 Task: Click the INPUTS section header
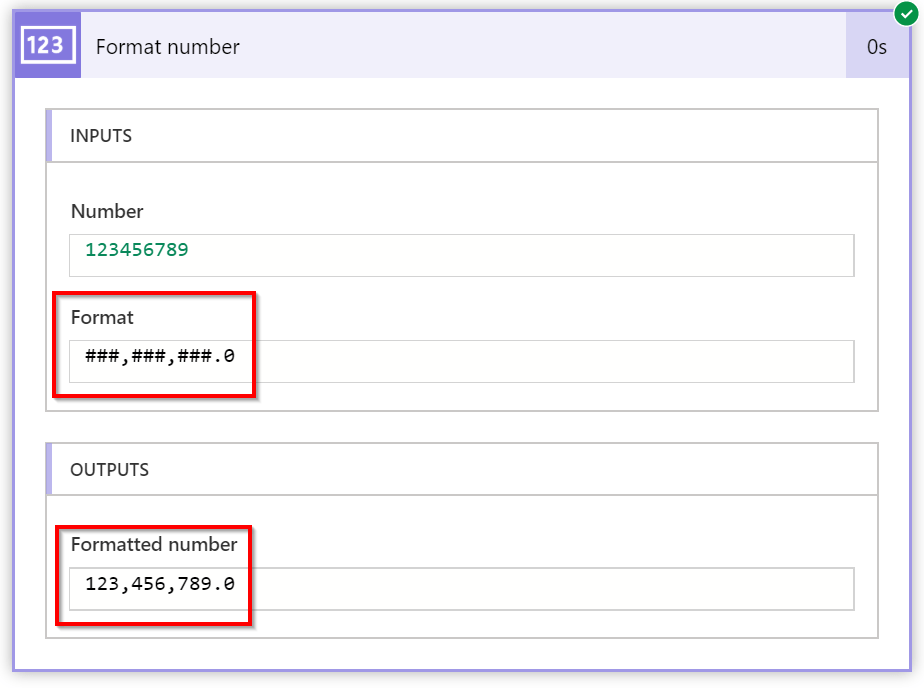pos(100,136)
